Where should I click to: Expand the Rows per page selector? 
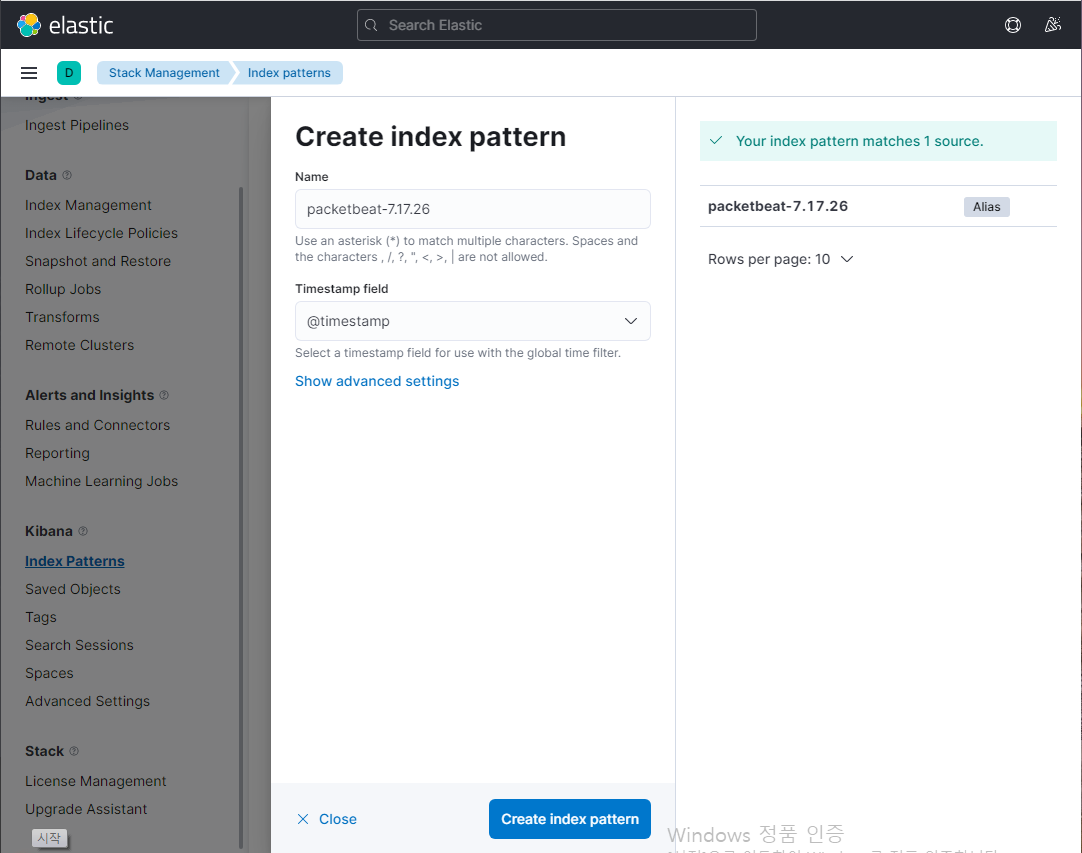coord(780,259)
